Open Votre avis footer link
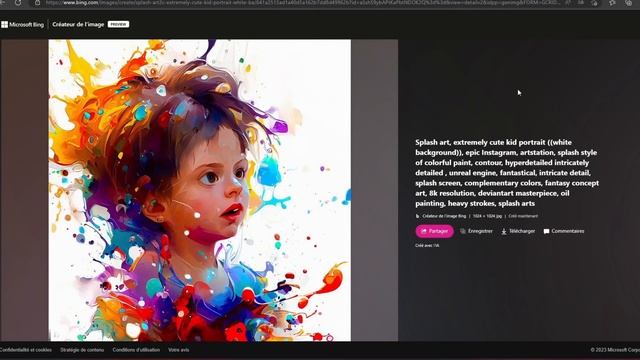Image resolution: width=640 pixels, height=360 pixels. (178, 350)
